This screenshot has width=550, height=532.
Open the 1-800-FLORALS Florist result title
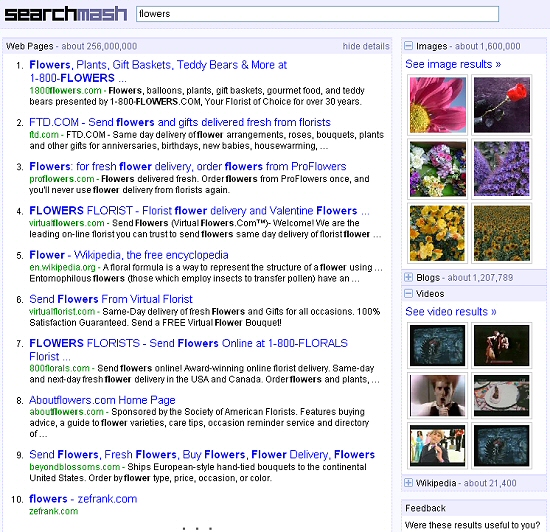[x=188, y=349]
